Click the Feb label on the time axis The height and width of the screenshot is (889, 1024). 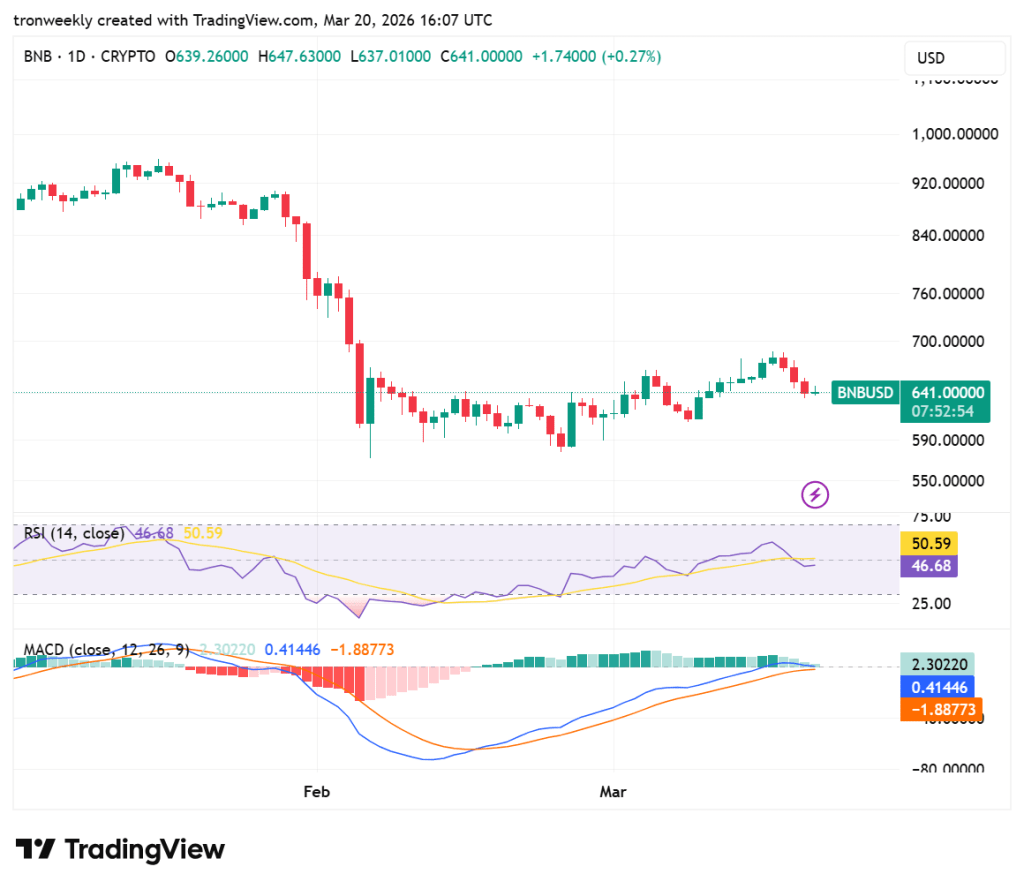coord(316,791)
